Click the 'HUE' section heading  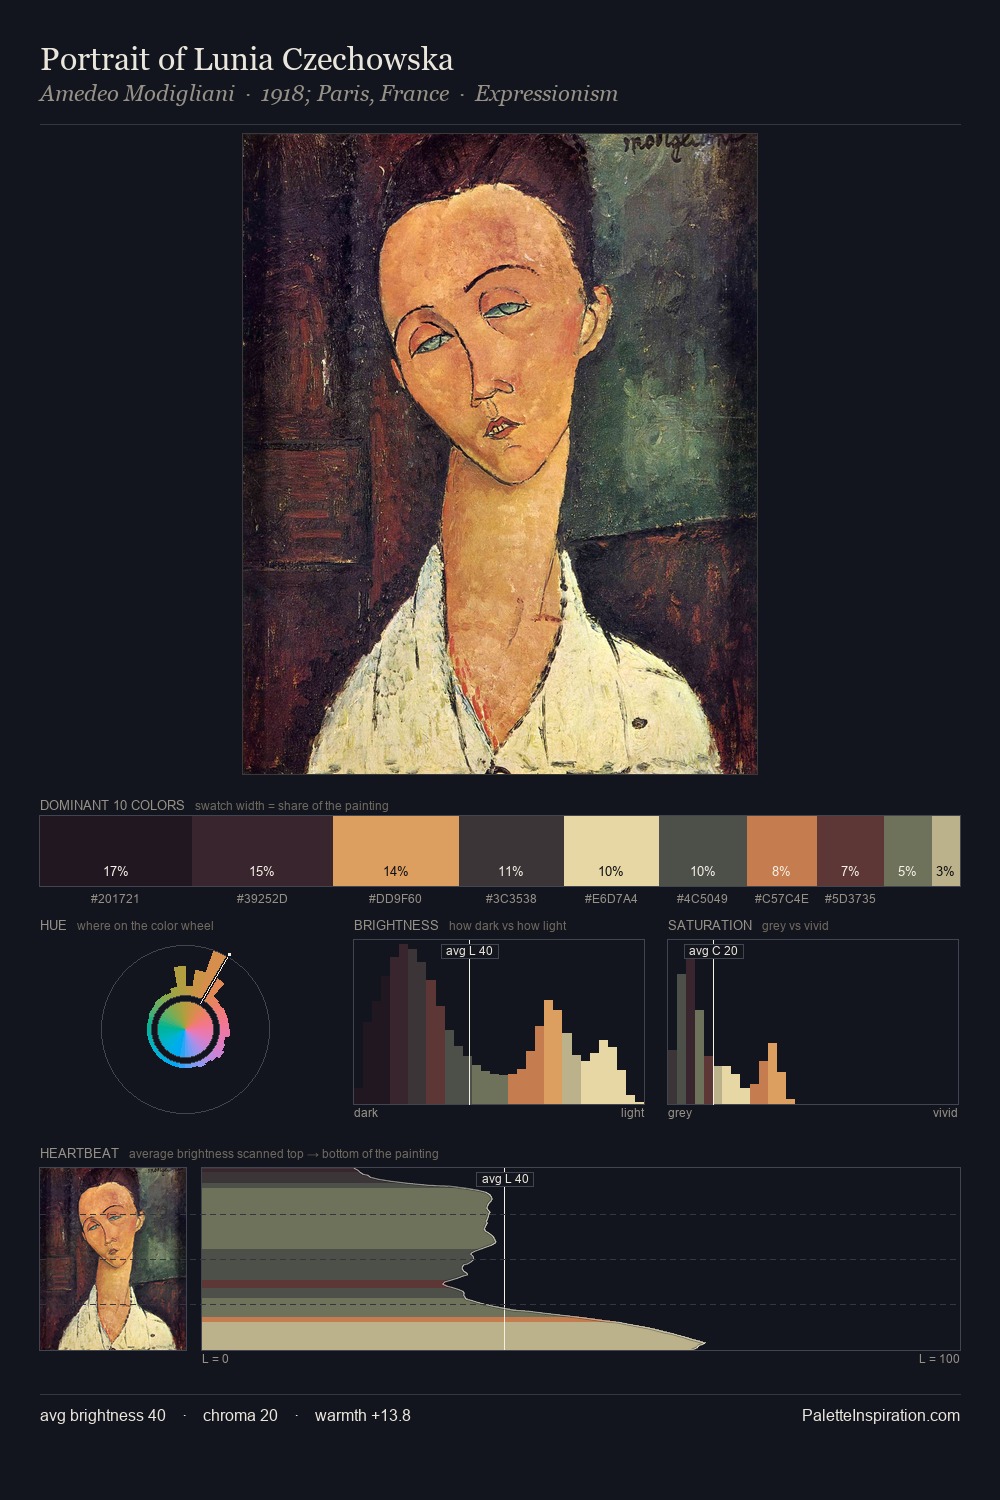pyautogui.click(x=53, y=925)
